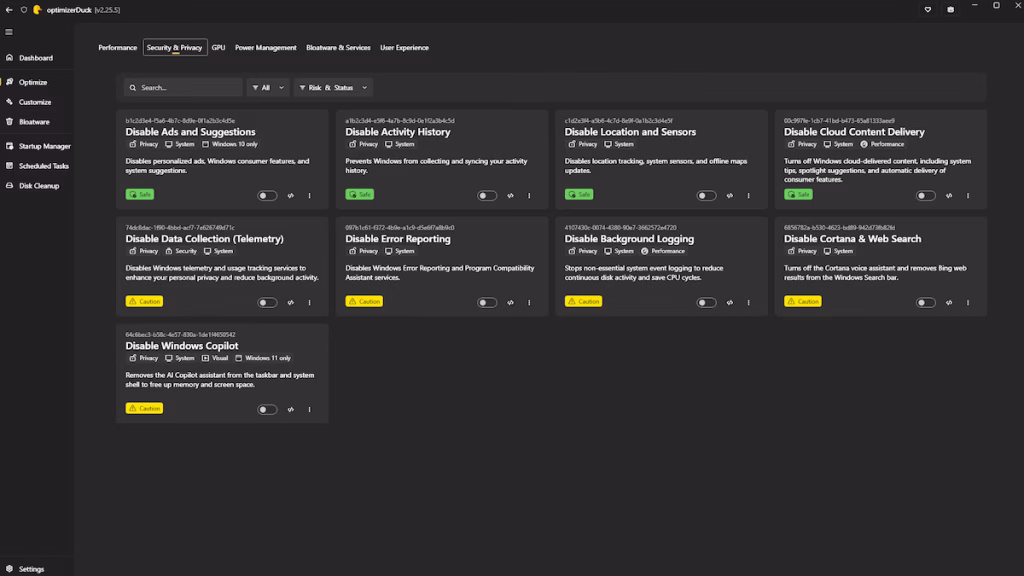Click Caution badge on Disable Background Logging

[583, 302]
